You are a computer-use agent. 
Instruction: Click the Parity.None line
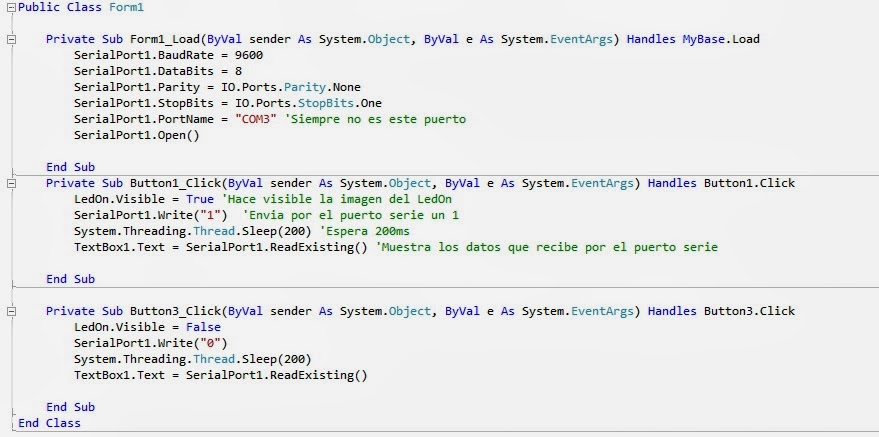click(217, 87)
